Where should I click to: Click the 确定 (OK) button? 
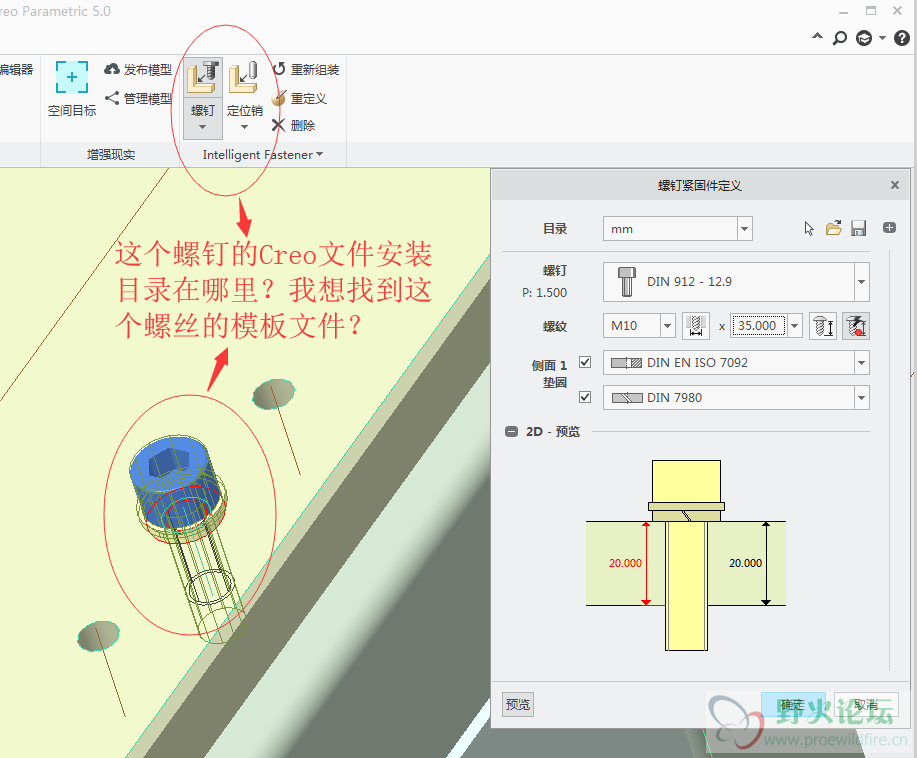(x=793, y=704)
